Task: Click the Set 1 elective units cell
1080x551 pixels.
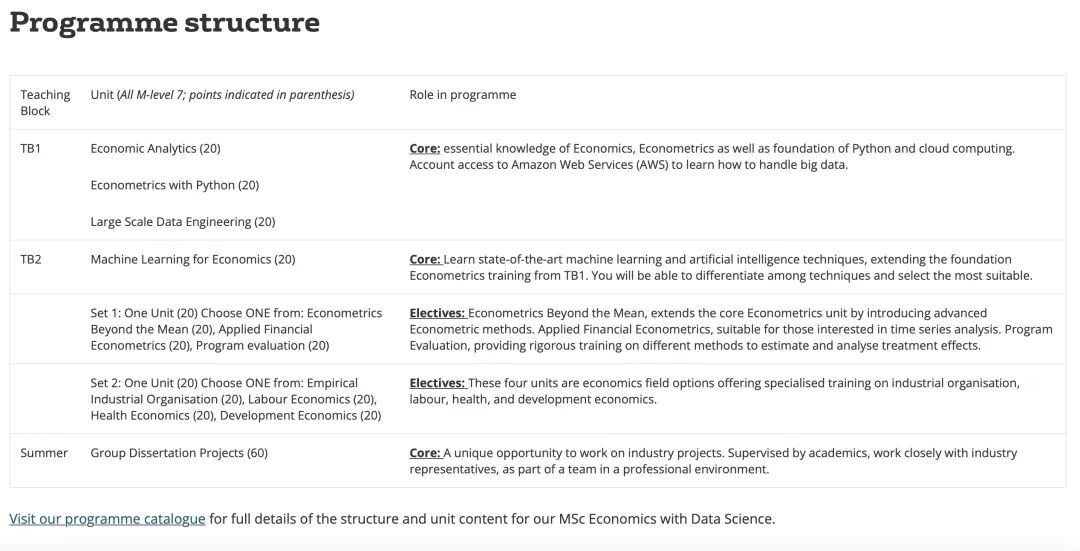Action: click(236, 329)
